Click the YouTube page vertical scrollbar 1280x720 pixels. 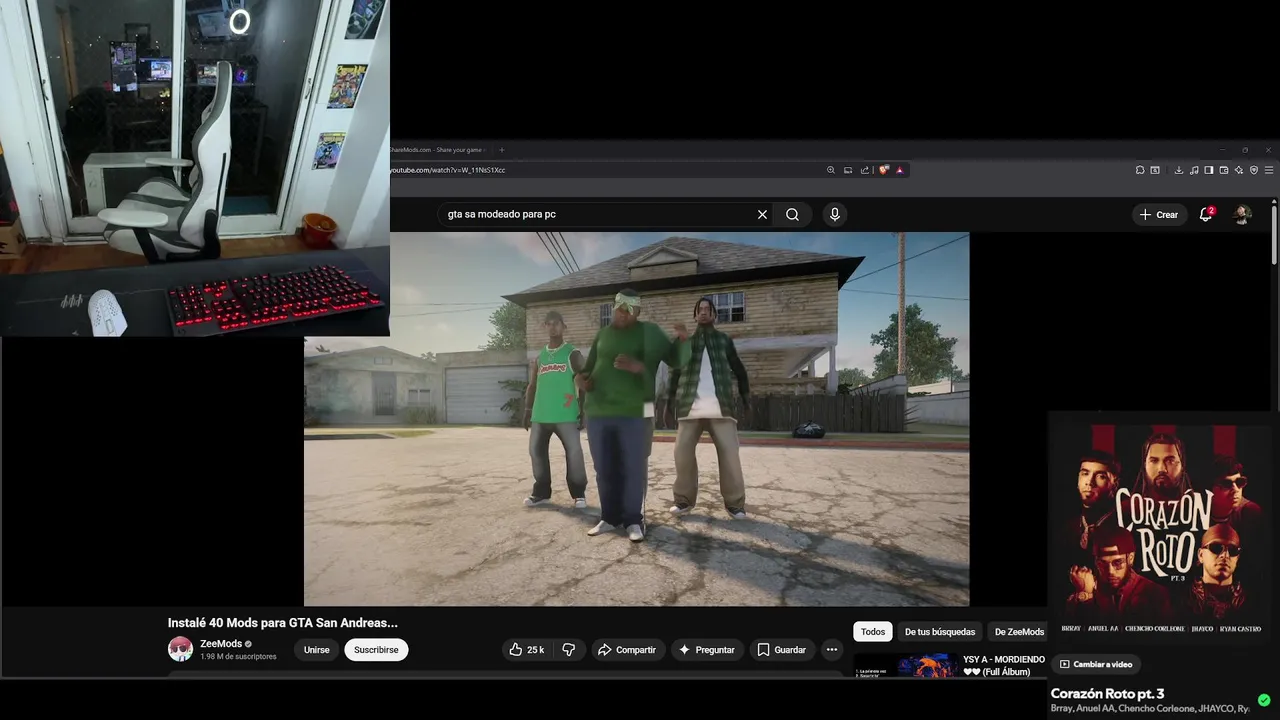pyautogui.click(x=1274, y=233)
